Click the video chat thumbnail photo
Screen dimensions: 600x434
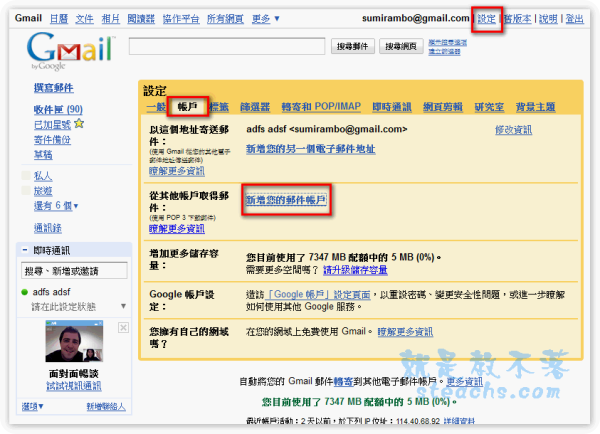click(74, 341)
